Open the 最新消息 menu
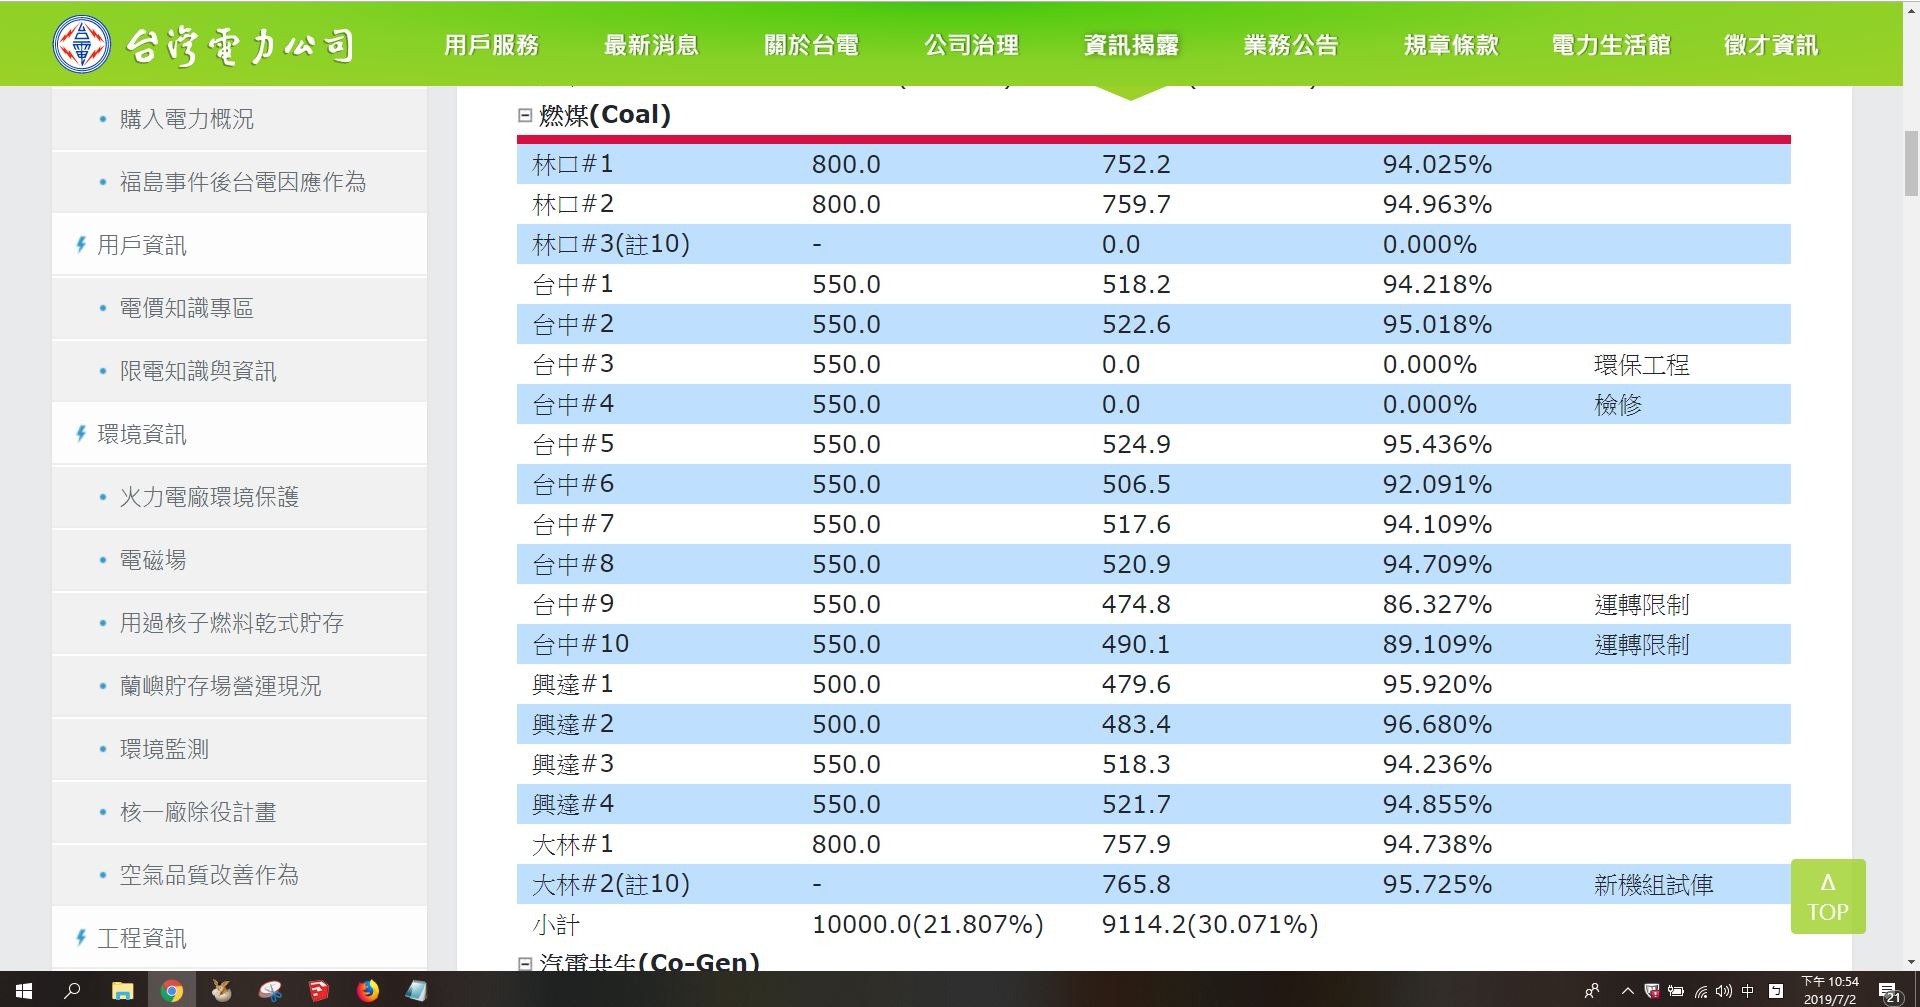Image resolution: width=1920 pixels, height=1007 pixels. pos(651,45)
